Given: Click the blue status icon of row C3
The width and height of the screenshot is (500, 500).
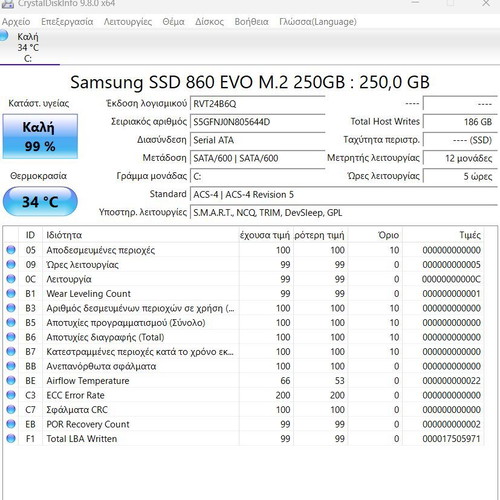Looking at the screenshot, I should coord(11,395).
